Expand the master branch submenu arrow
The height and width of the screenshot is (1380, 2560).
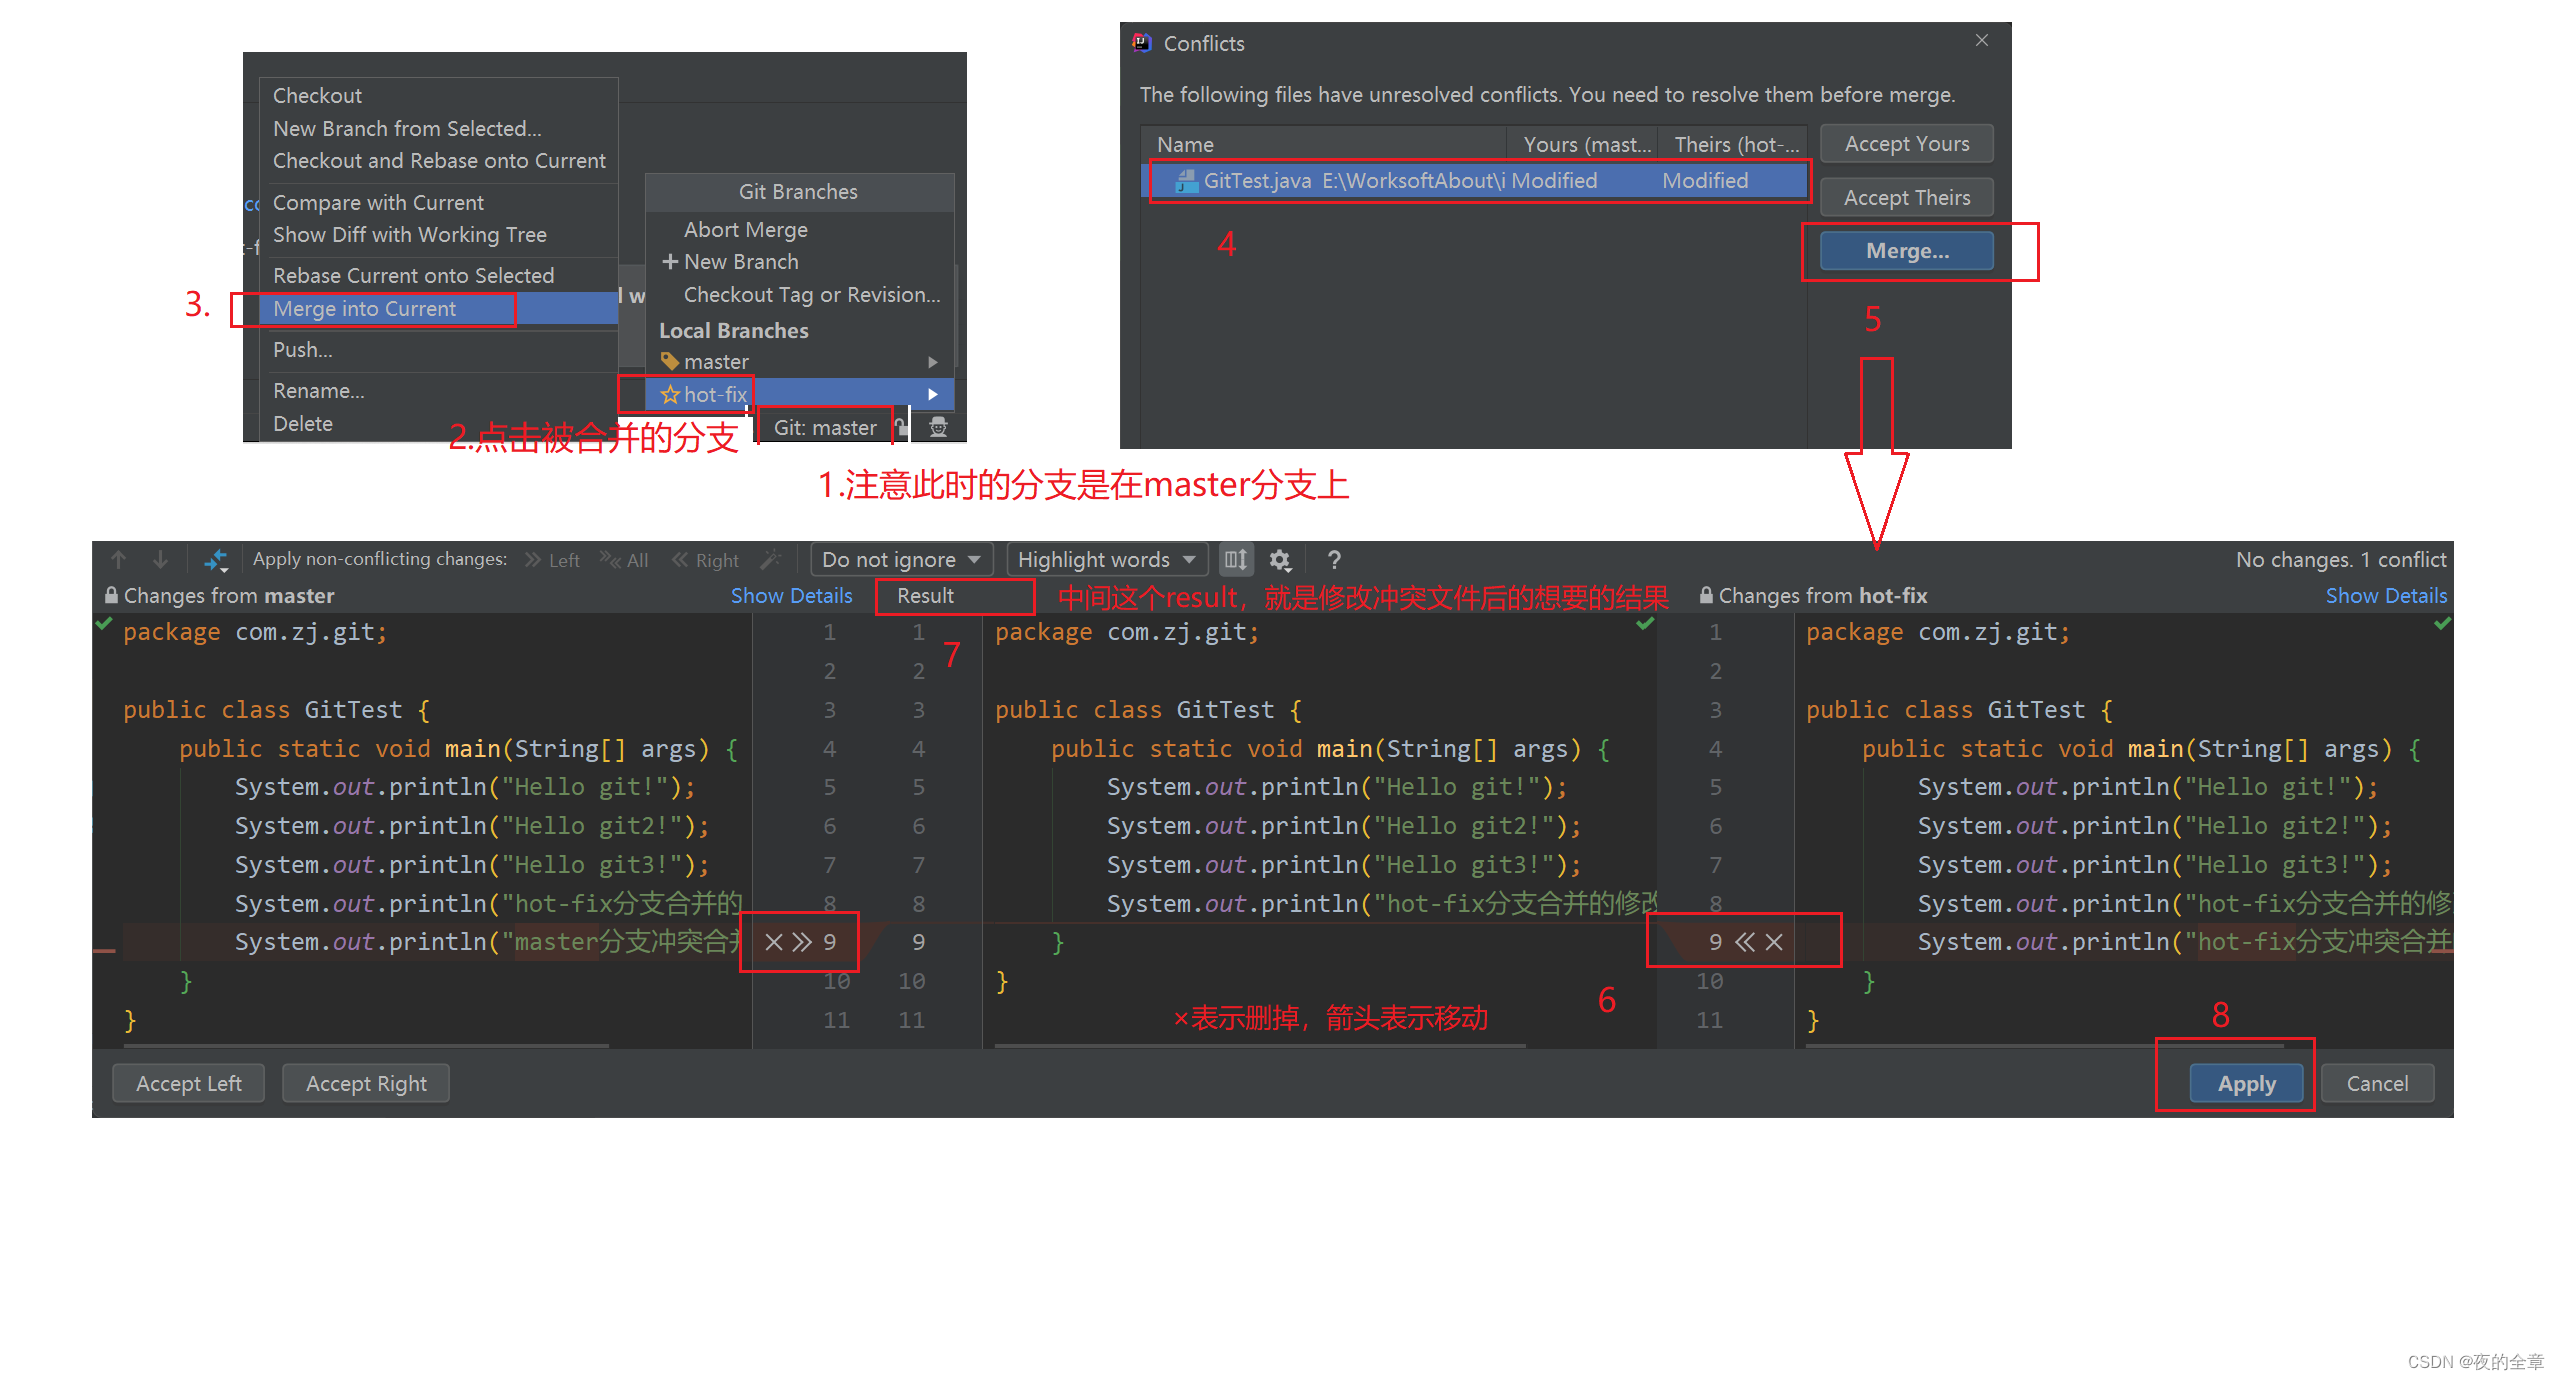(933, 361)
